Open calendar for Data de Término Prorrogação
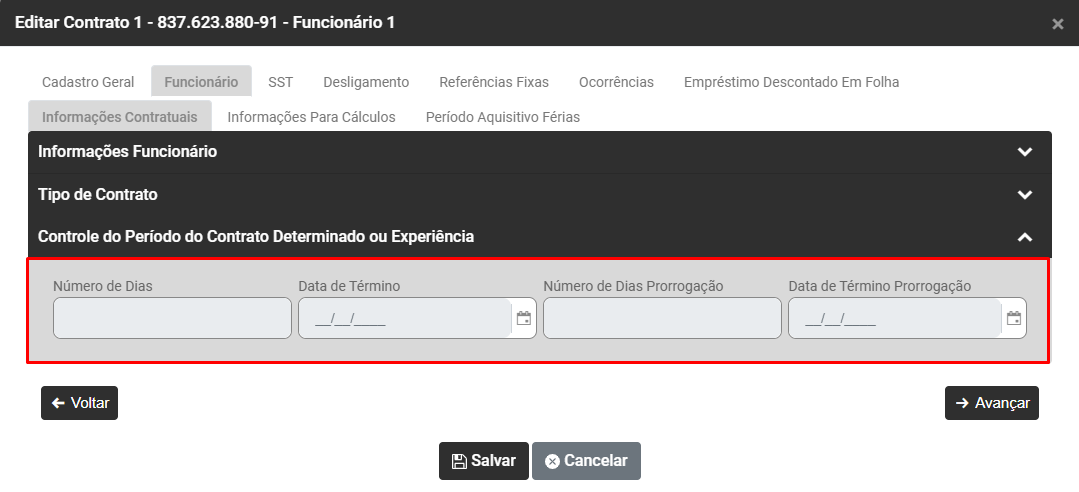1079x492 pixels. (1013, 319)
